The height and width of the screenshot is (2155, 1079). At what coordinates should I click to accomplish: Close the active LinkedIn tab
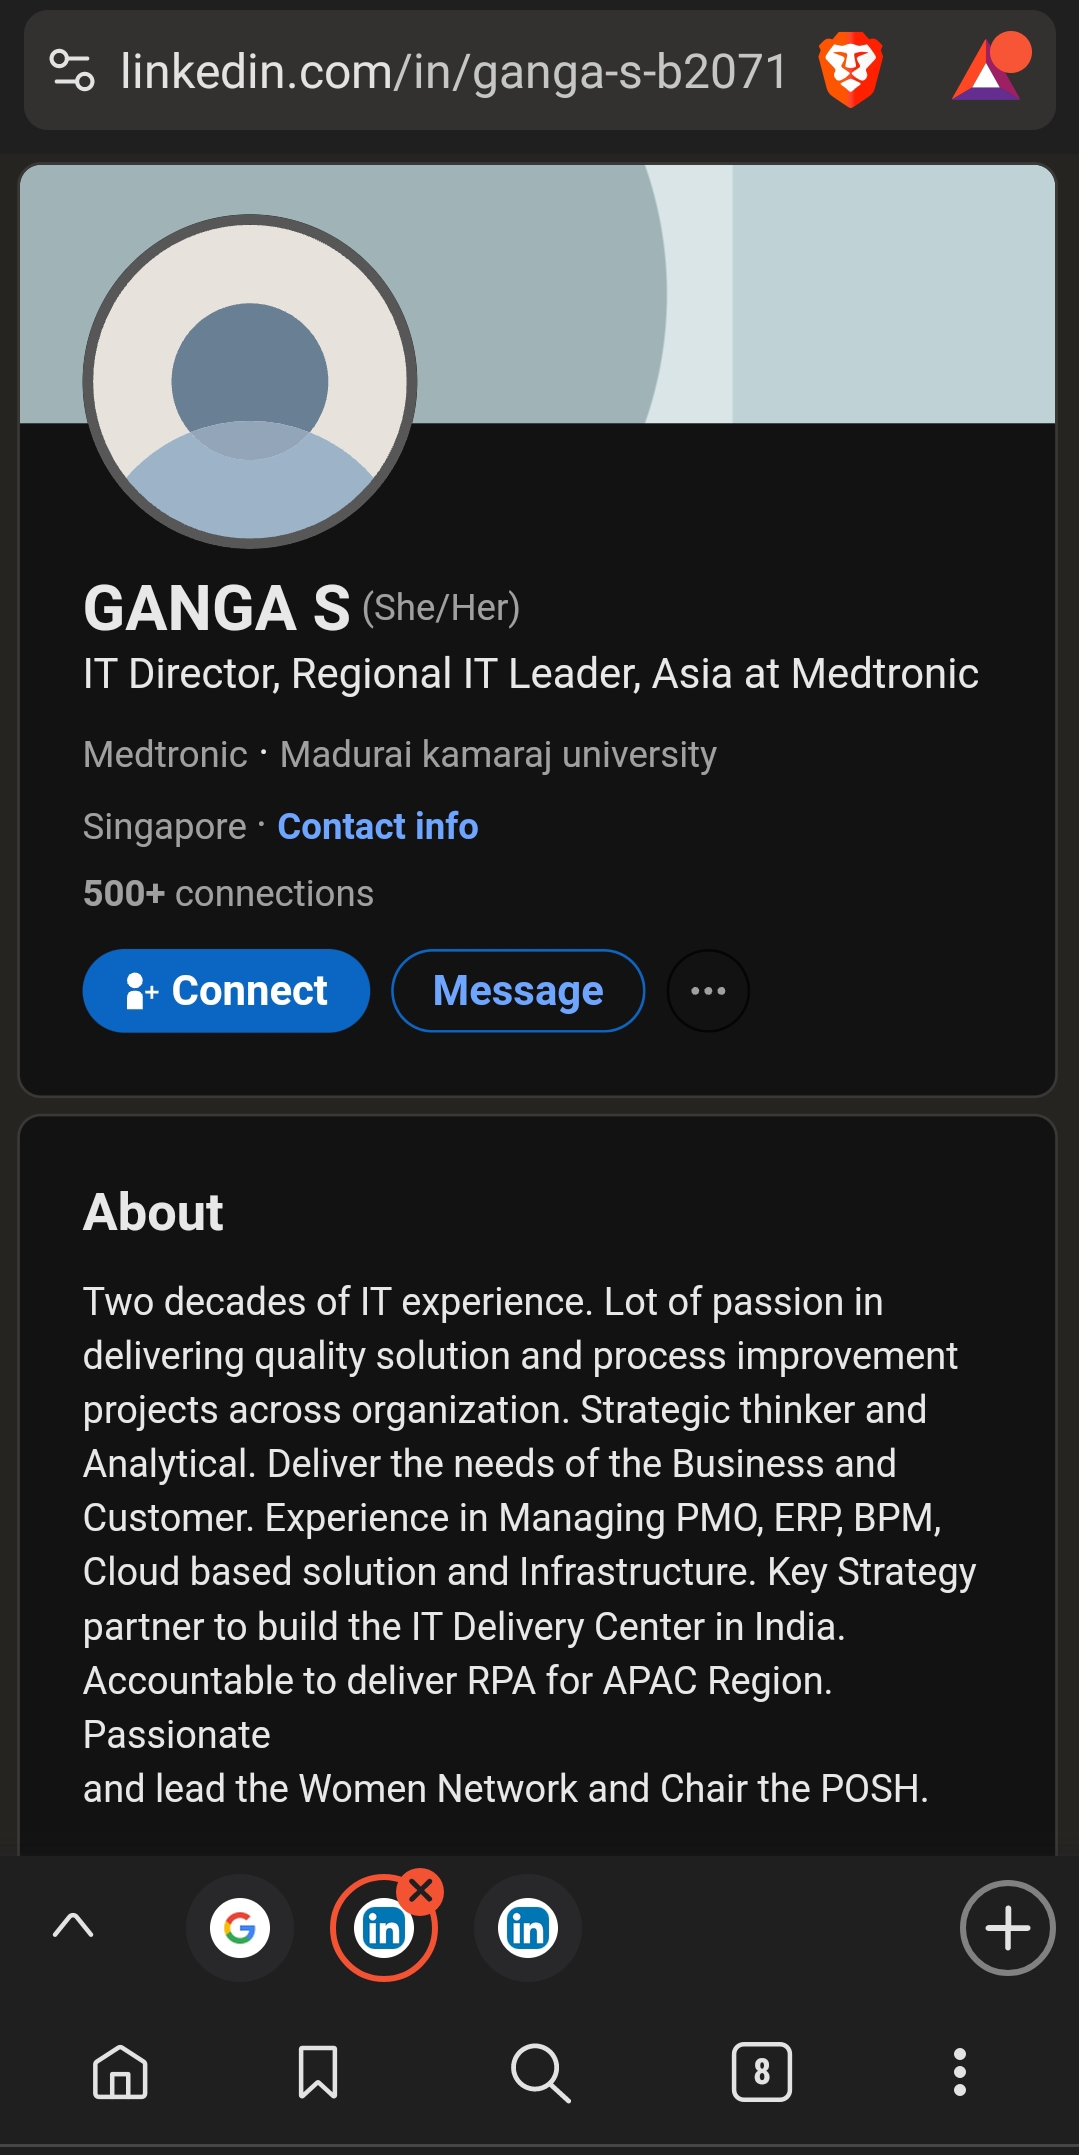(421, 1890)
